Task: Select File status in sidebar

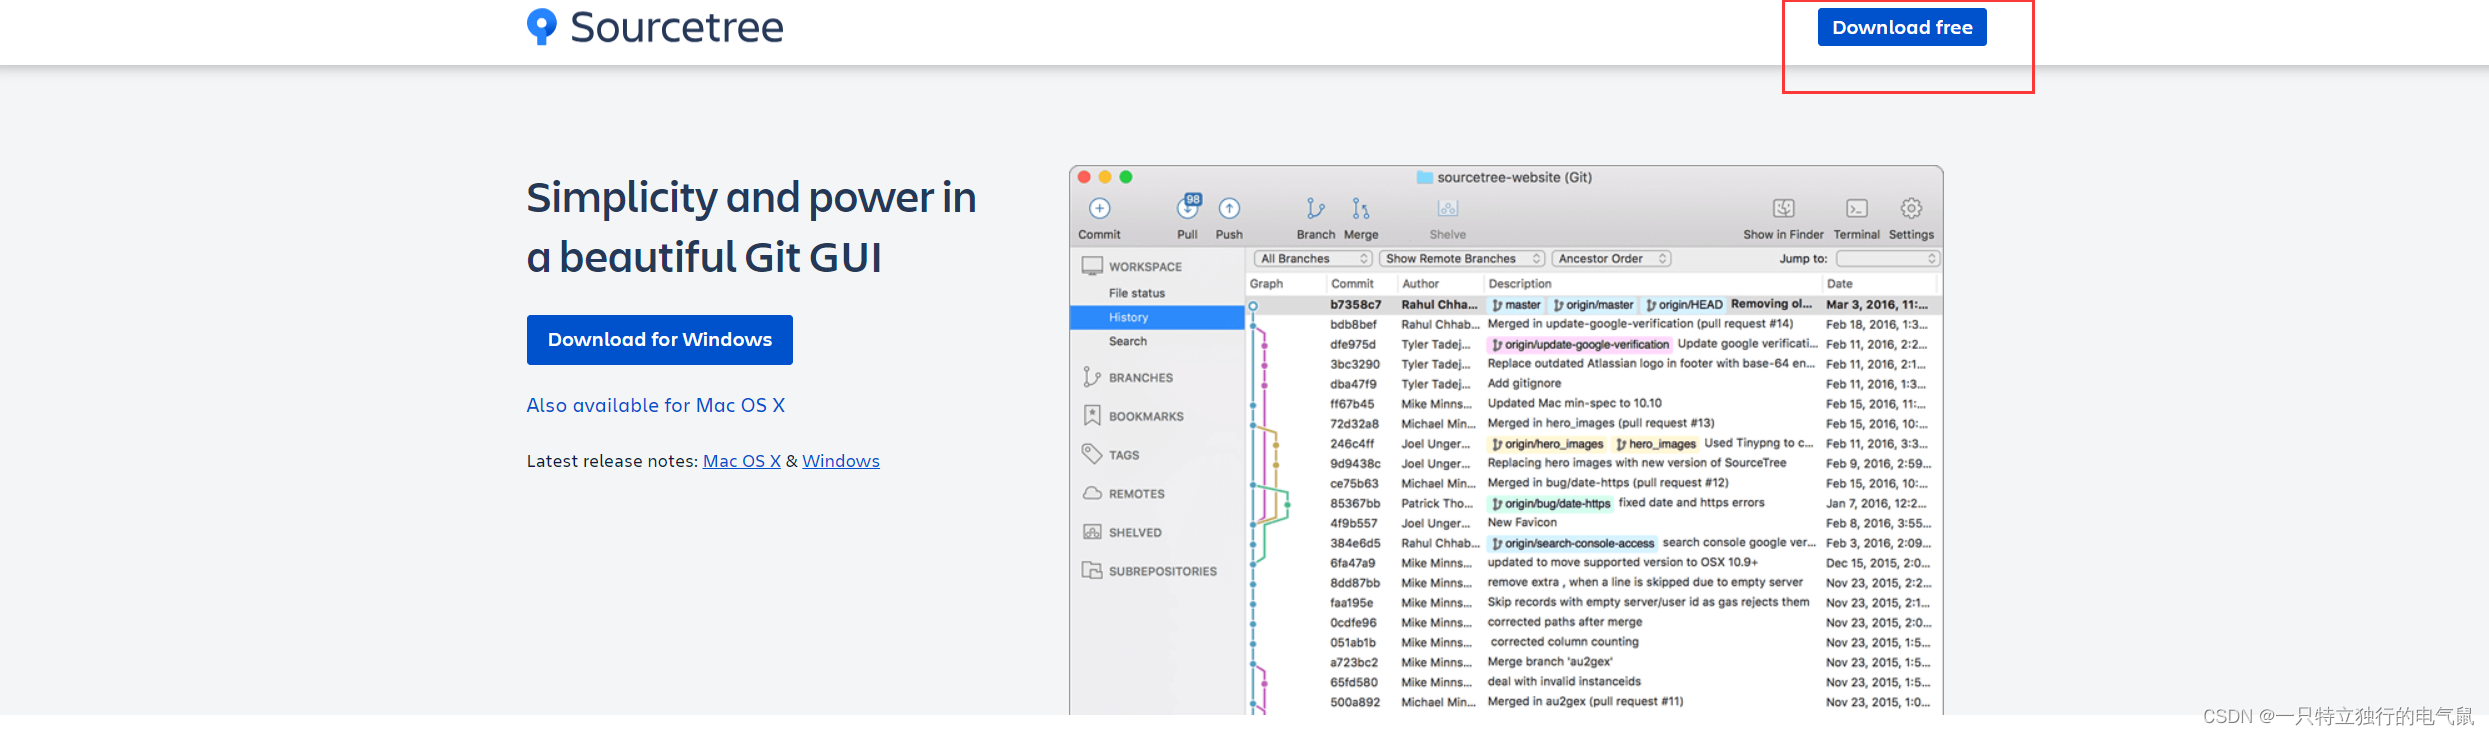Action: [1137, 293]
